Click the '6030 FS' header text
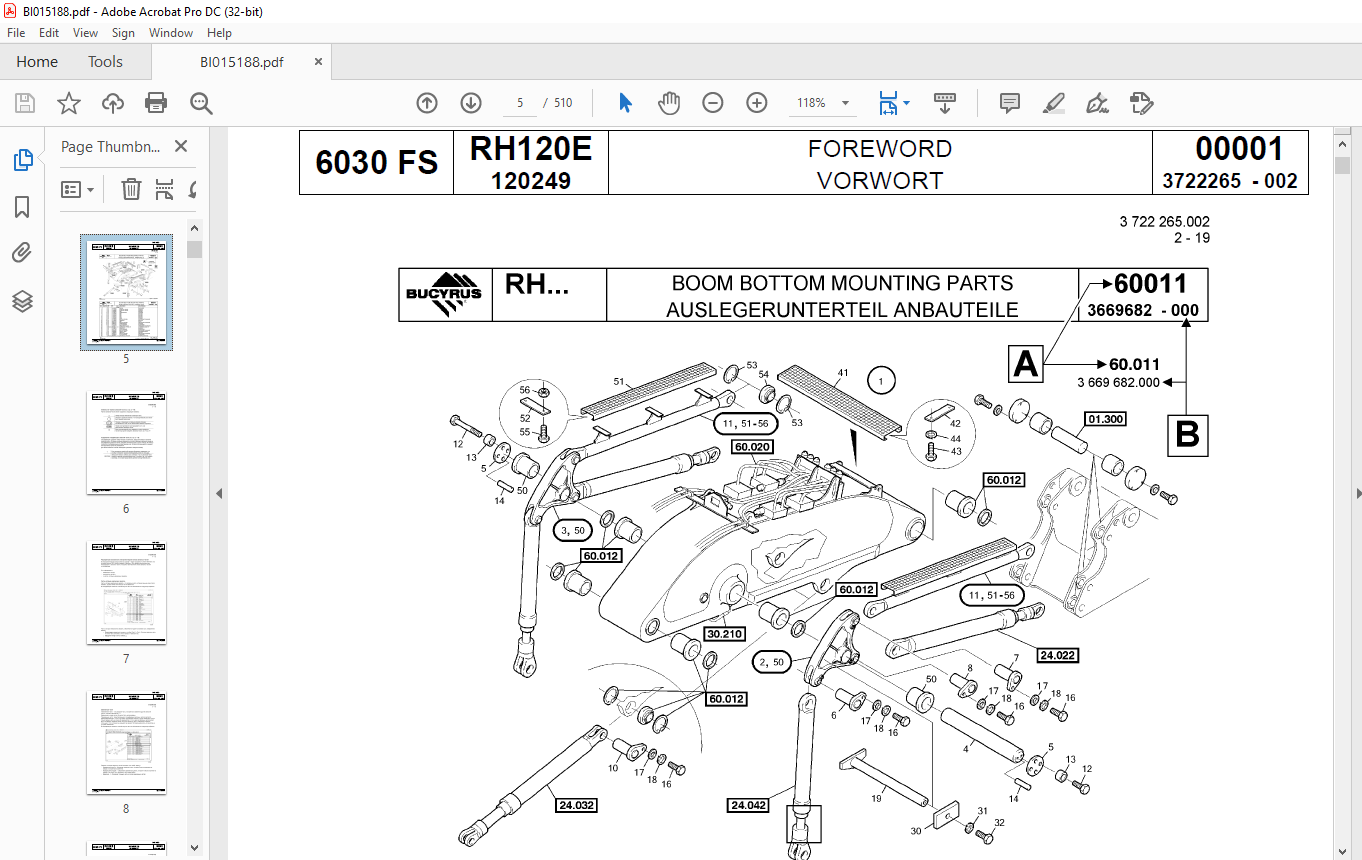Viewport: 1362px width, 860px height. pos(377,162)
